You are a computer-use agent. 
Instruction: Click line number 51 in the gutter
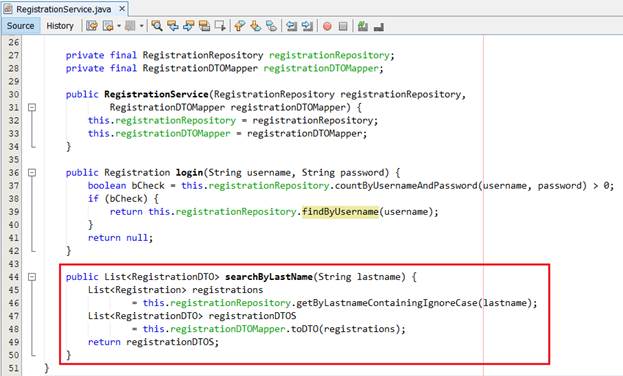coord(14,368)
